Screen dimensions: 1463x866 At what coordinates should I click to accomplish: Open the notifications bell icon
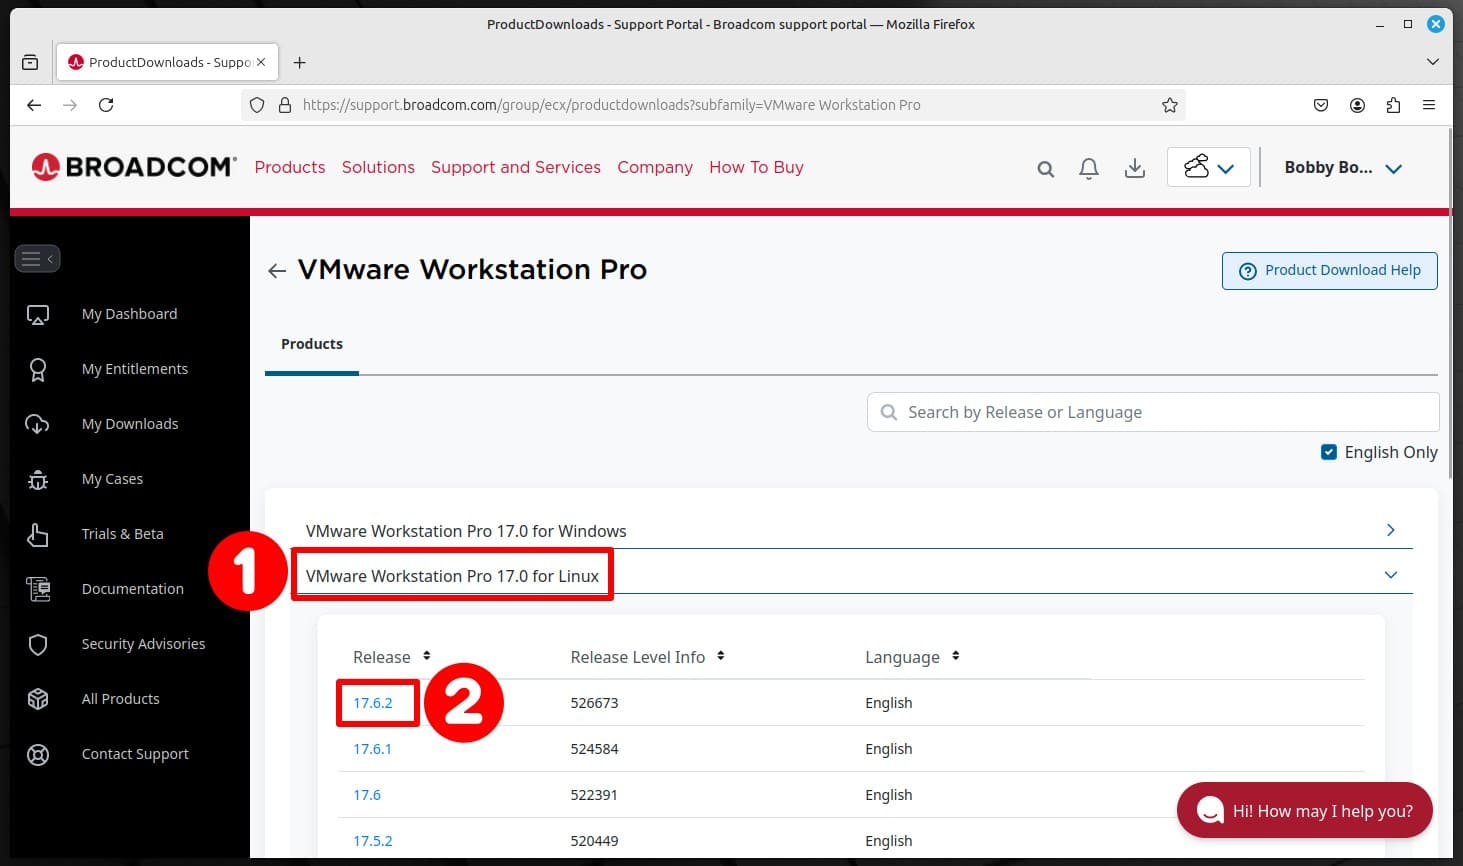click(1089, 168)
